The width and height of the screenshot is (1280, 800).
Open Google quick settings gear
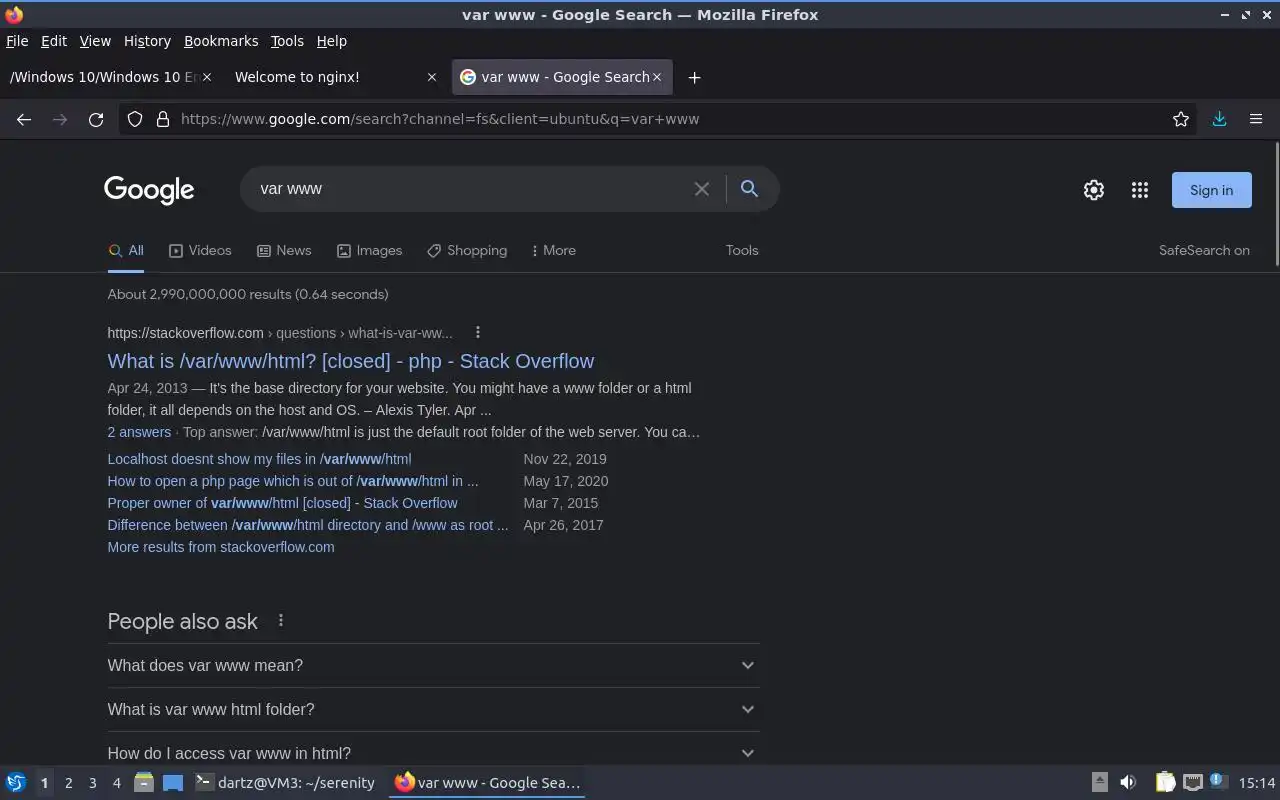[x=1094, y=190]
